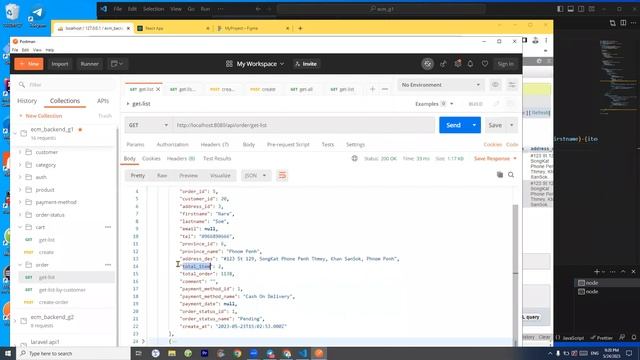
Task: Open search in response body magnifier icon
Action: pos(511,175)
